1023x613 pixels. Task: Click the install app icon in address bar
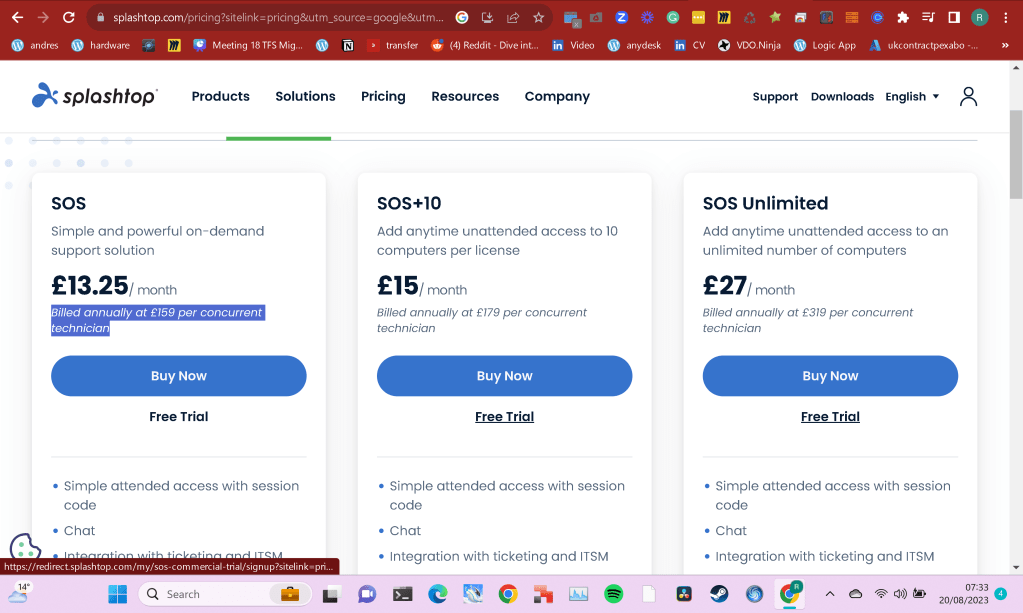(x=487, y=18)
